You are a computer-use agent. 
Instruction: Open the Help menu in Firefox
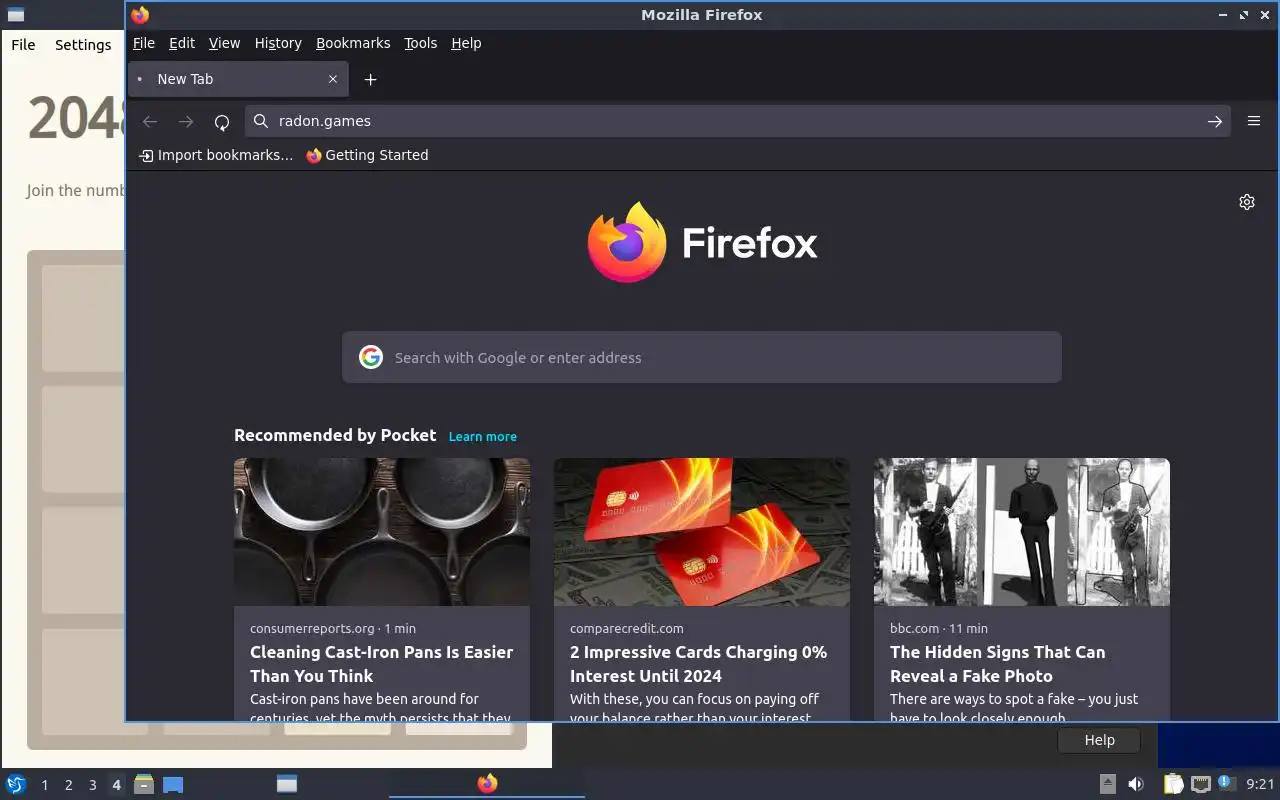466,43
